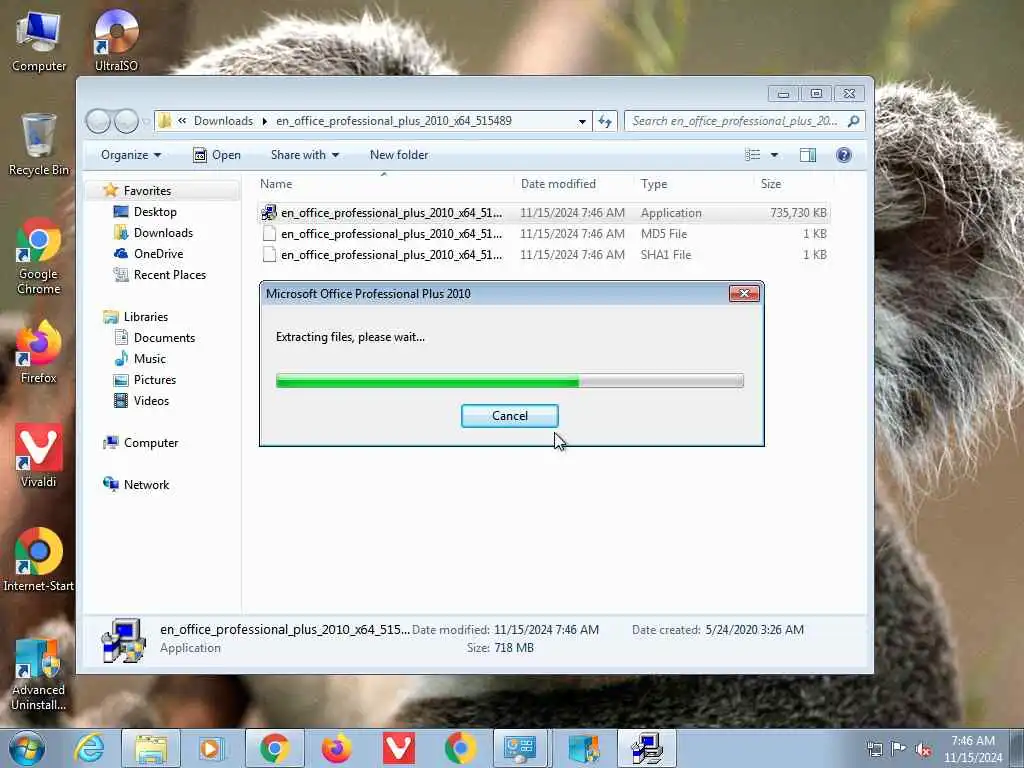The image size is (1024, 768).
Task: Open the Windows Start menu
Action: (x=27, y=748)
